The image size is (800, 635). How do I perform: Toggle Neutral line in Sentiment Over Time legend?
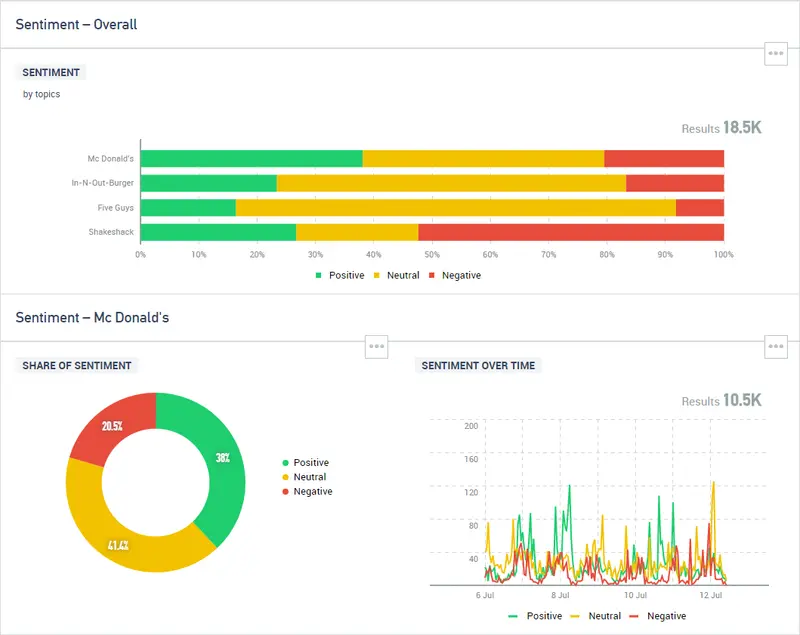pyautogui.click(x=596, y=616)
